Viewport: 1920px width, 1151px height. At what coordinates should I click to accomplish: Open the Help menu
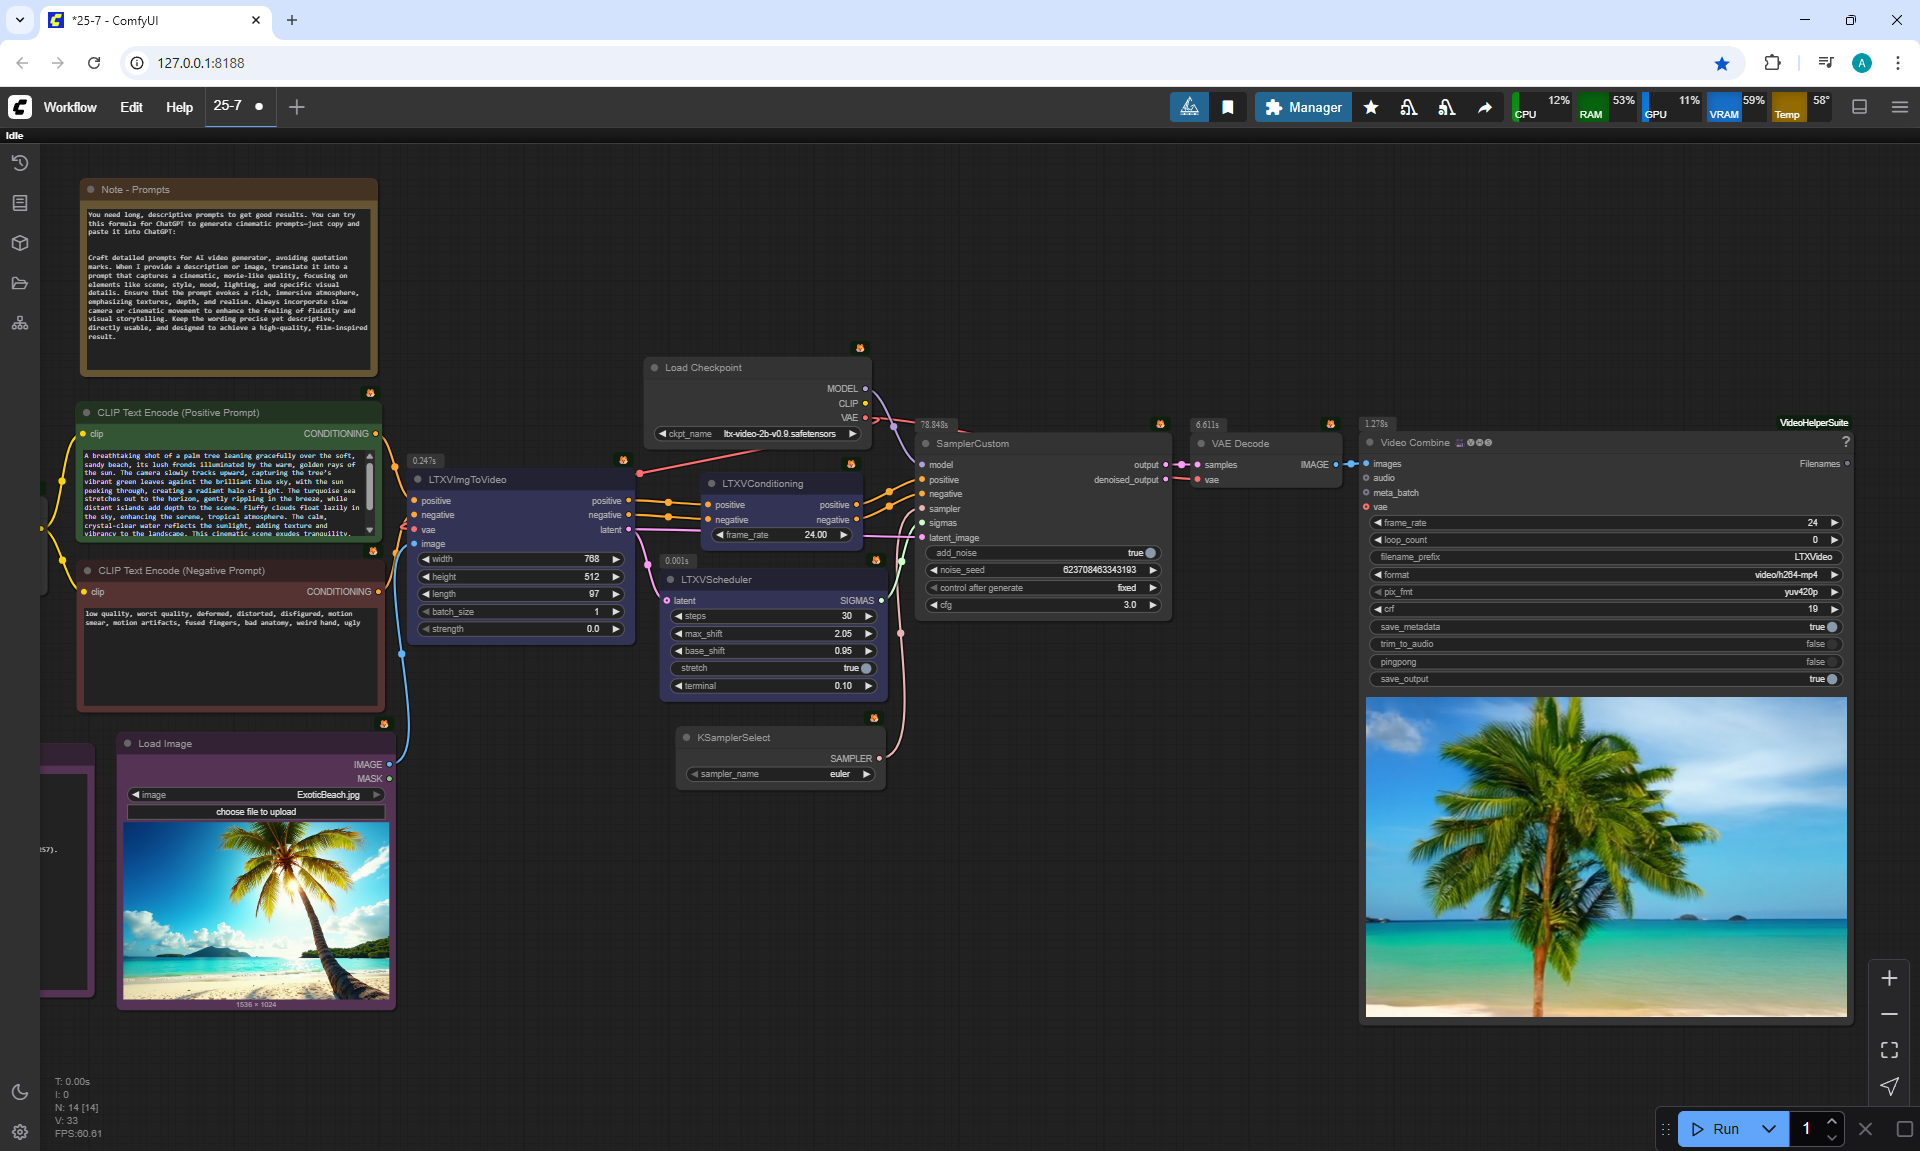(179, 107)
